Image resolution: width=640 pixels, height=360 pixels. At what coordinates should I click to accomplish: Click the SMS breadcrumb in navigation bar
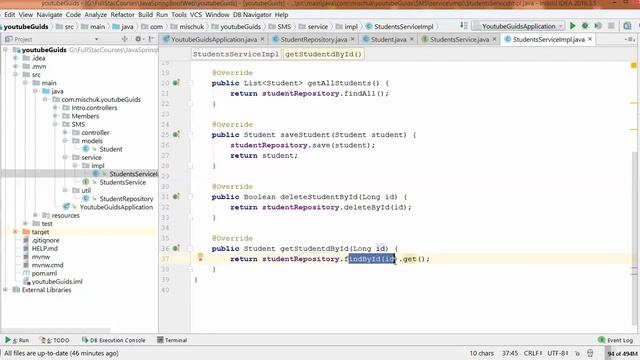pyautogui.click(x=284, y=27)
